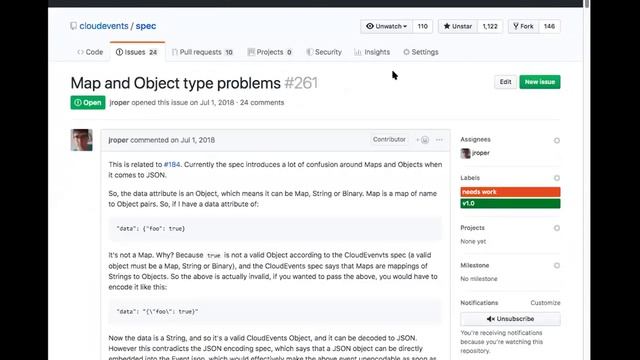Open the Labels gear menu

click(557, 178)
